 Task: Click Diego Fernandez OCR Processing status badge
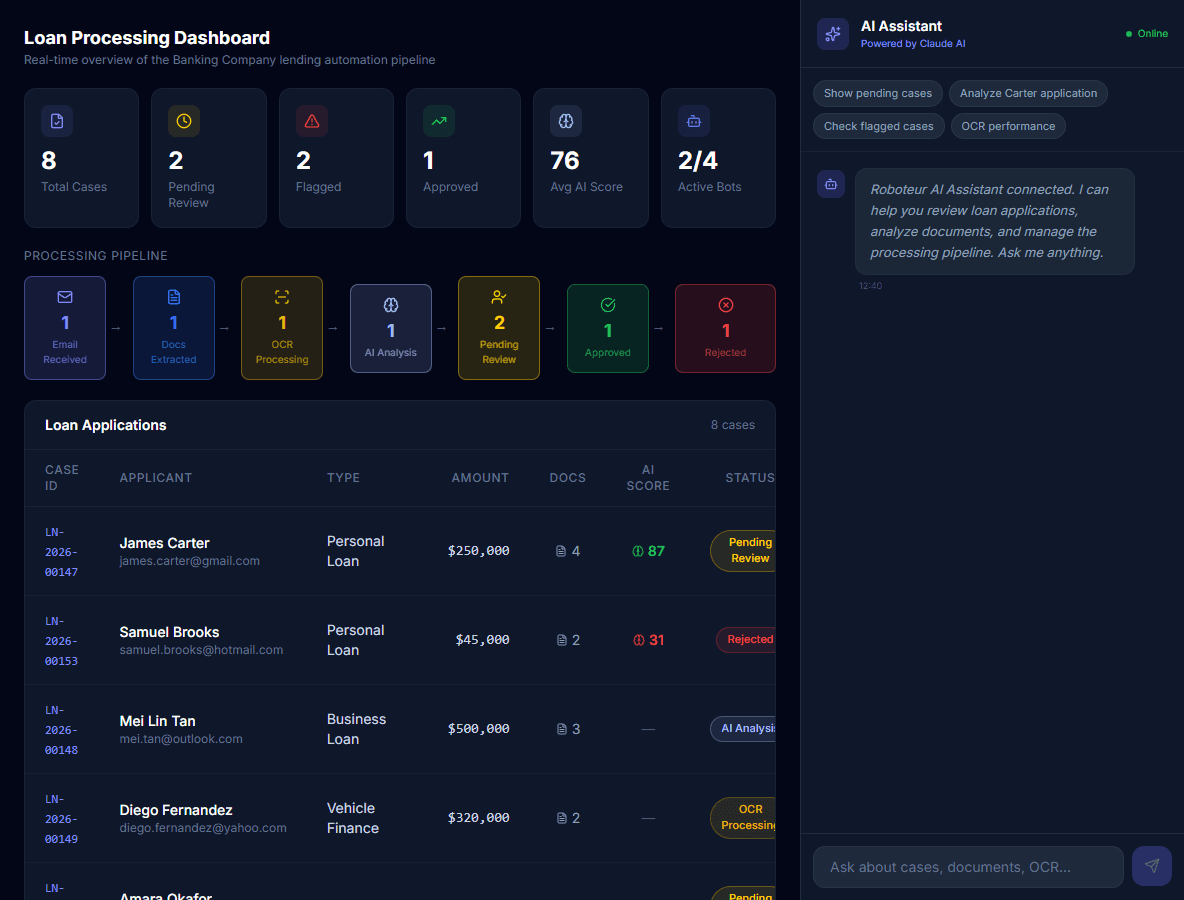743,818
